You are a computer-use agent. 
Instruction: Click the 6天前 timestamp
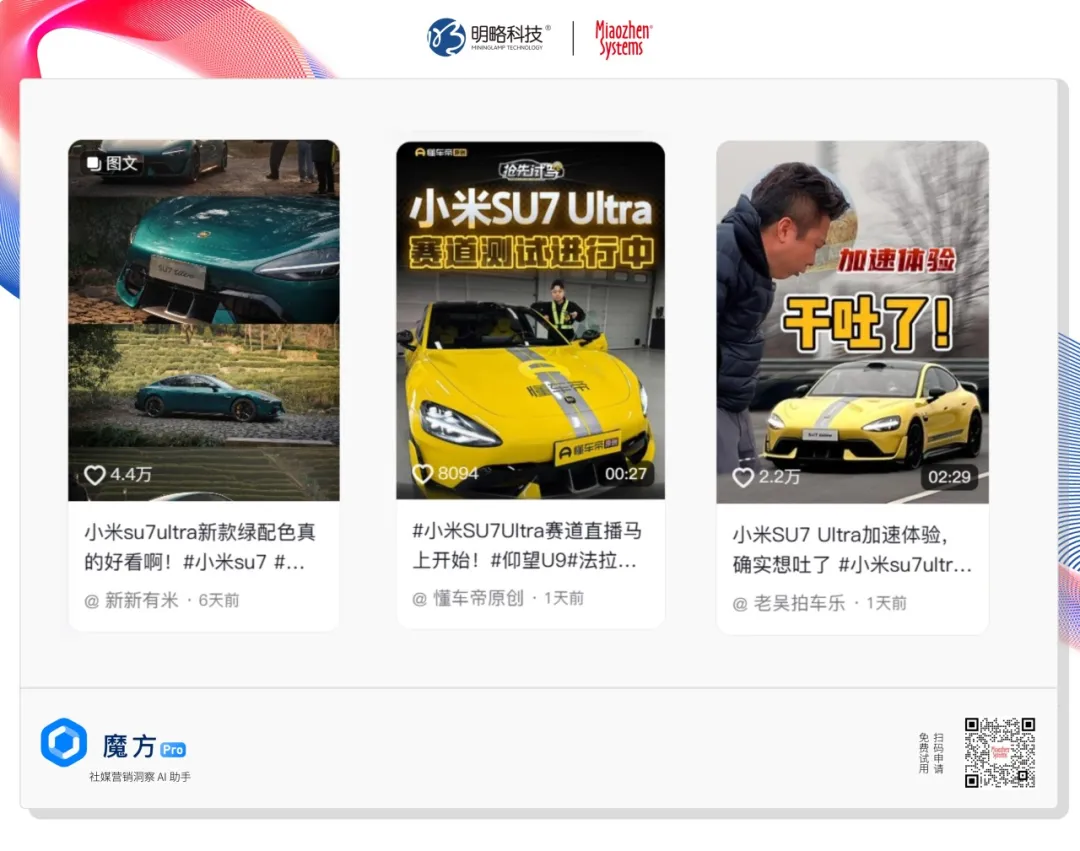coord(219,600)
